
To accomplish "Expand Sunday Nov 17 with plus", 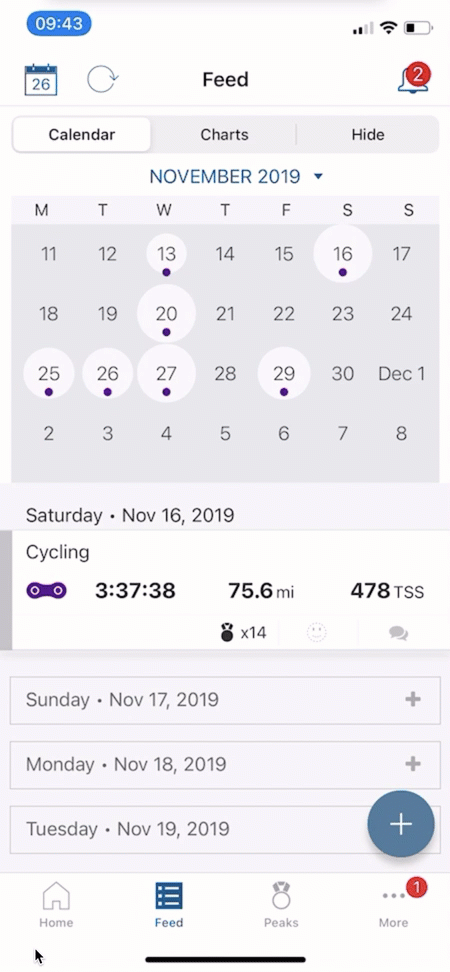I will click(x=413, y=700).
